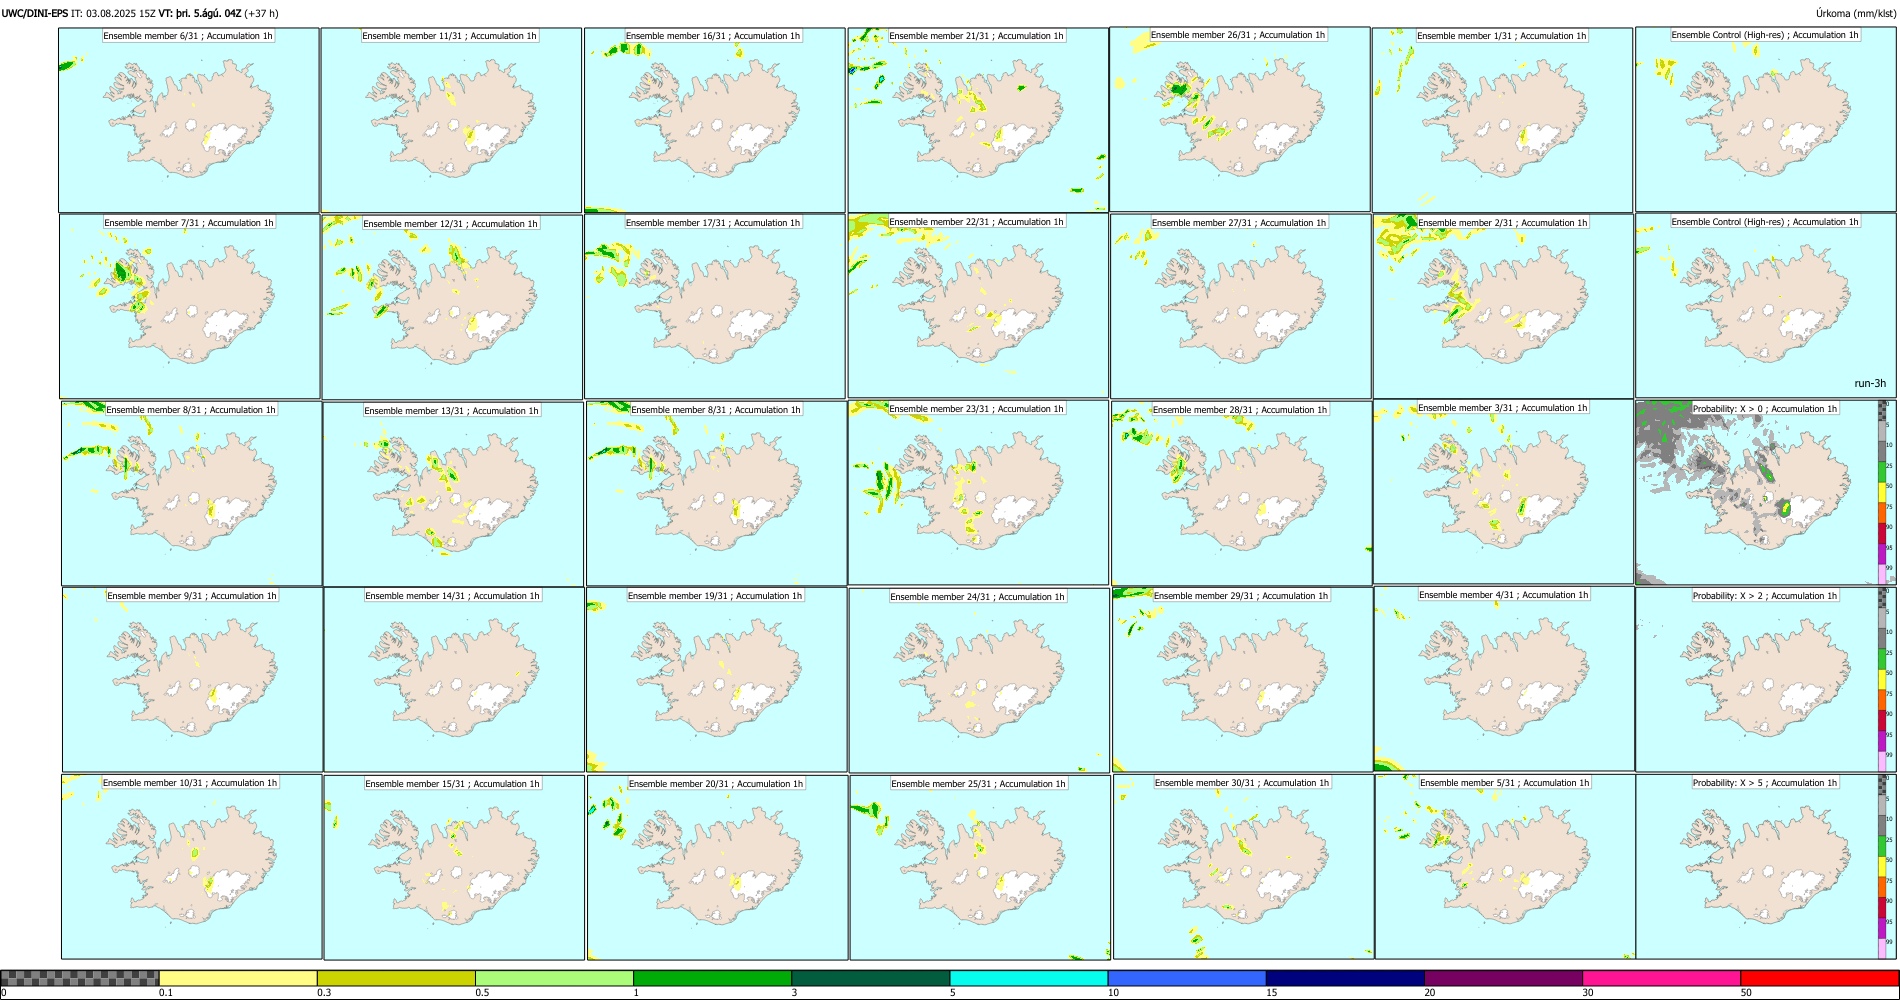Screen dimensions: 1900x1000
Task: Select the Ensemble Control panel marked run-3h
Action: [x=1765, y=306]
